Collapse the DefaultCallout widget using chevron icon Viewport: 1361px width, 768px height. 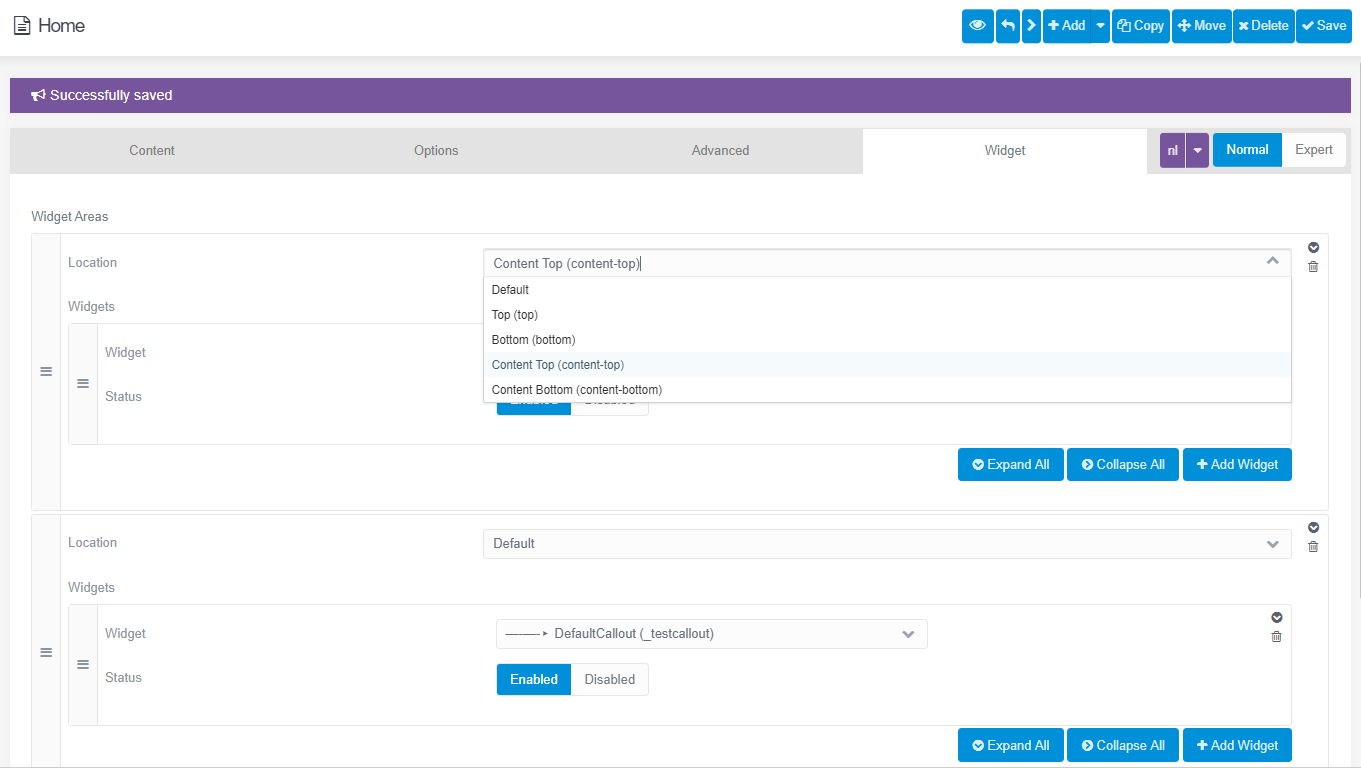[x=1276, y=618]
